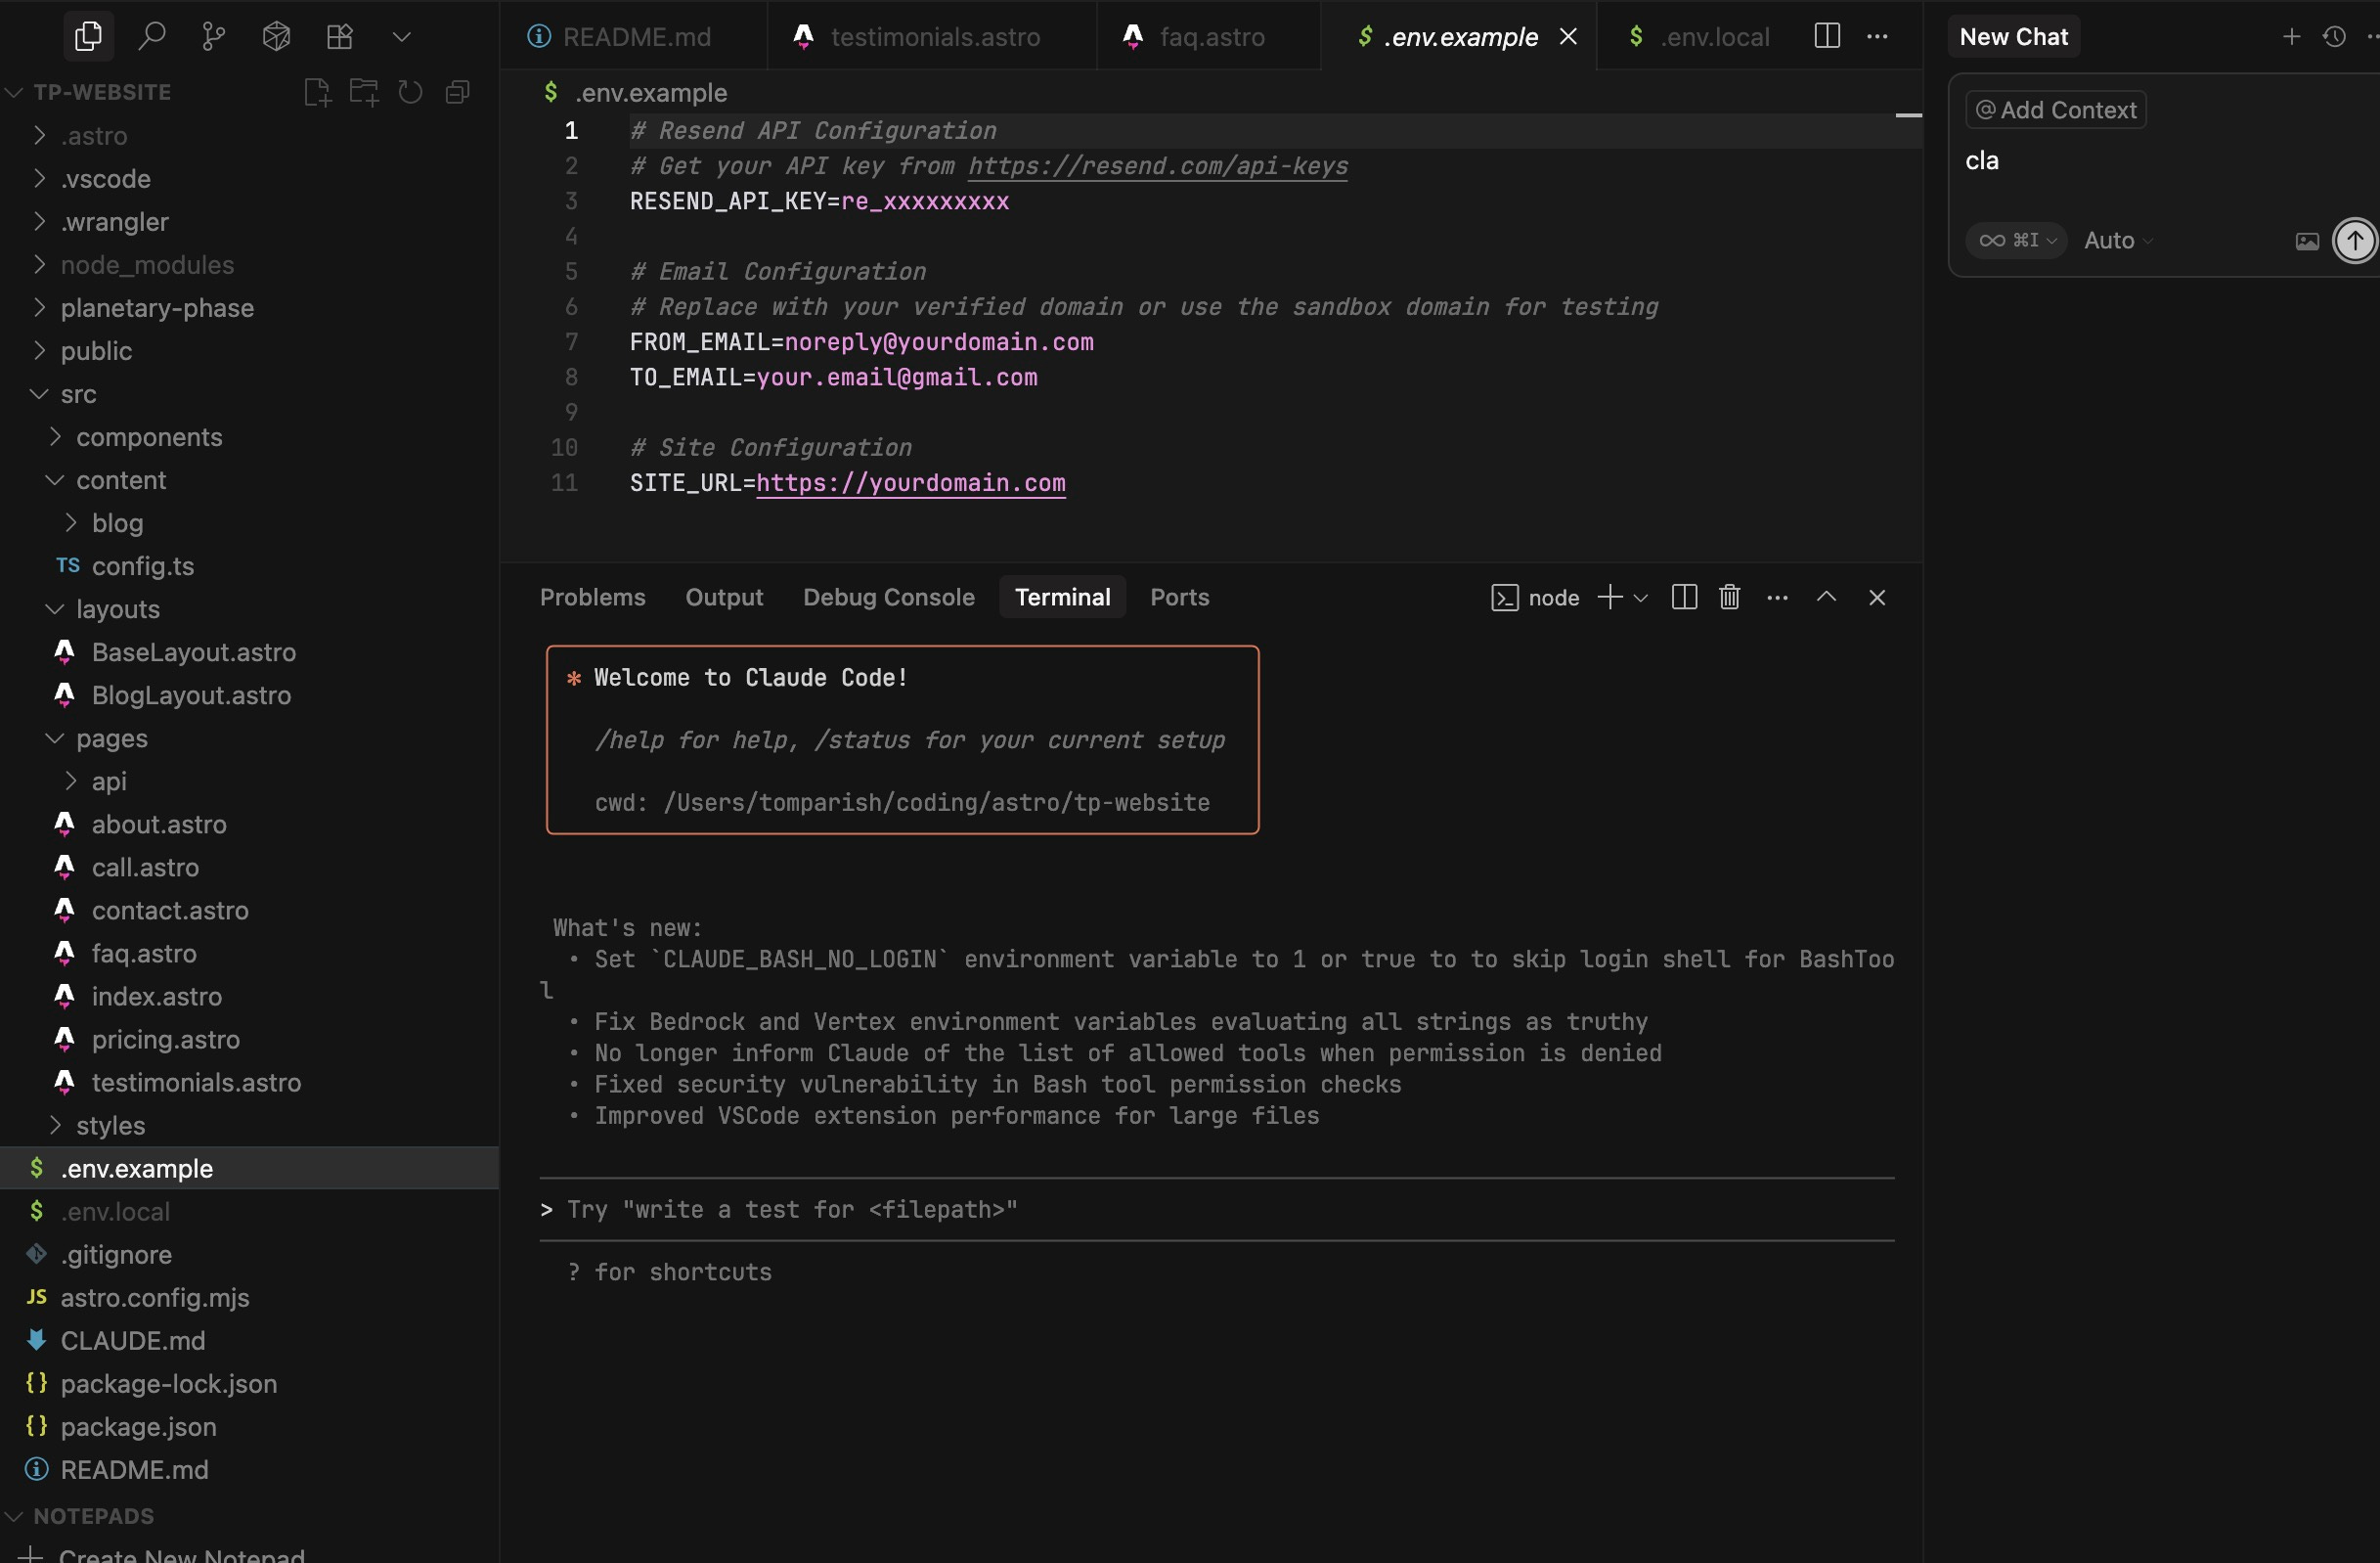Collapse all folders in explorer

tap(458, 92)
